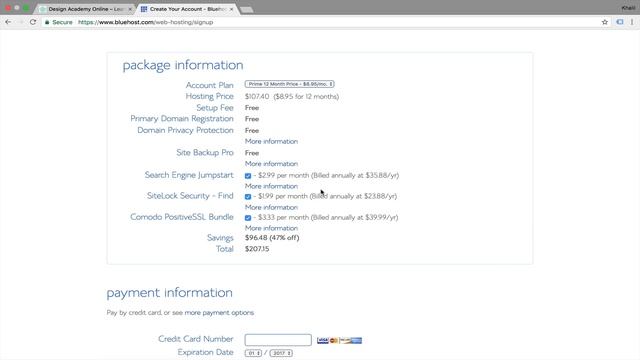The image size is (640, 360).
Task: Click the extension icon beside star
Action: [x=620, y=22]
